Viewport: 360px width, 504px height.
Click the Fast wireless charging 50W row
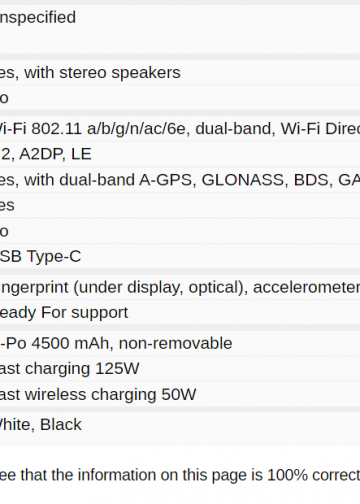click(180, 394)
